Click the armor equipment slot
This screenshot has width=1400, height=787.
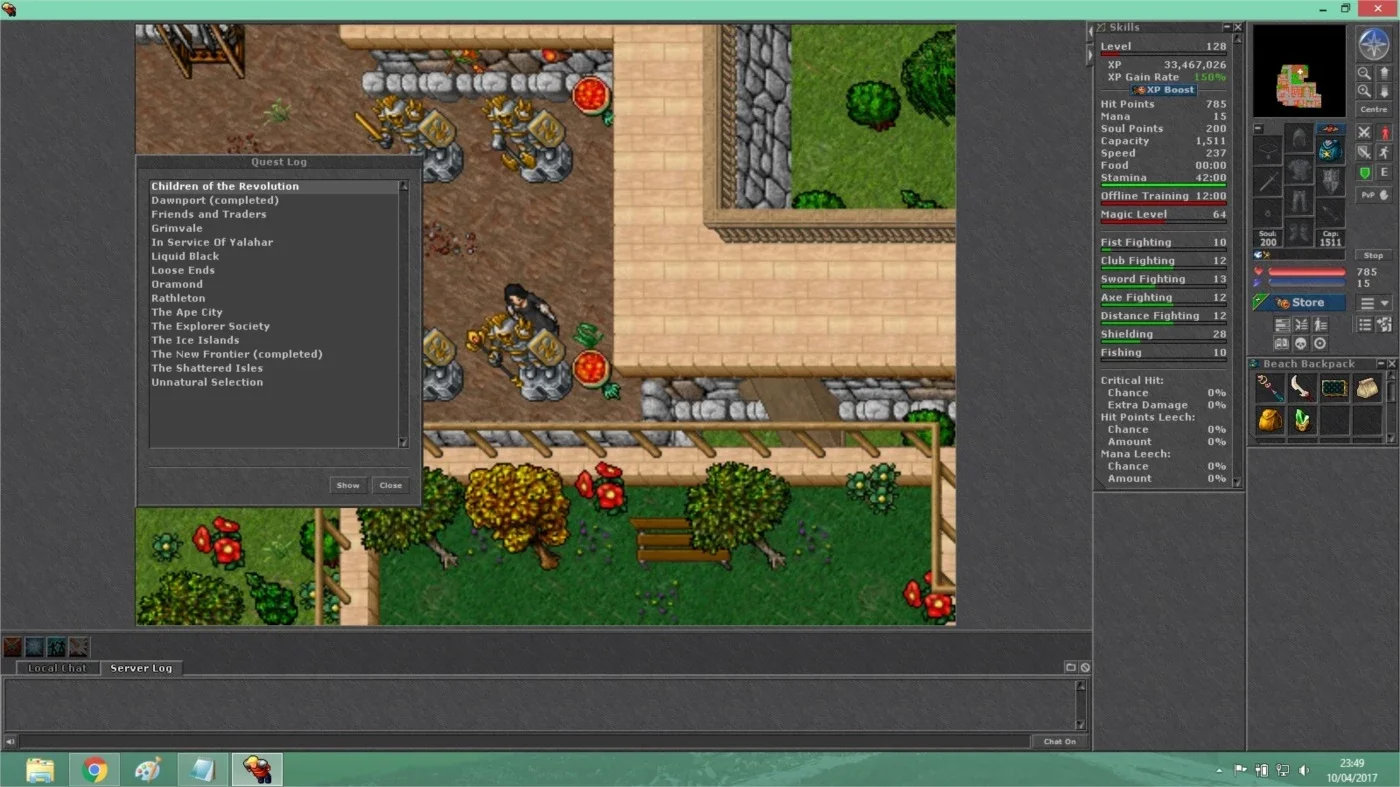1300,169
